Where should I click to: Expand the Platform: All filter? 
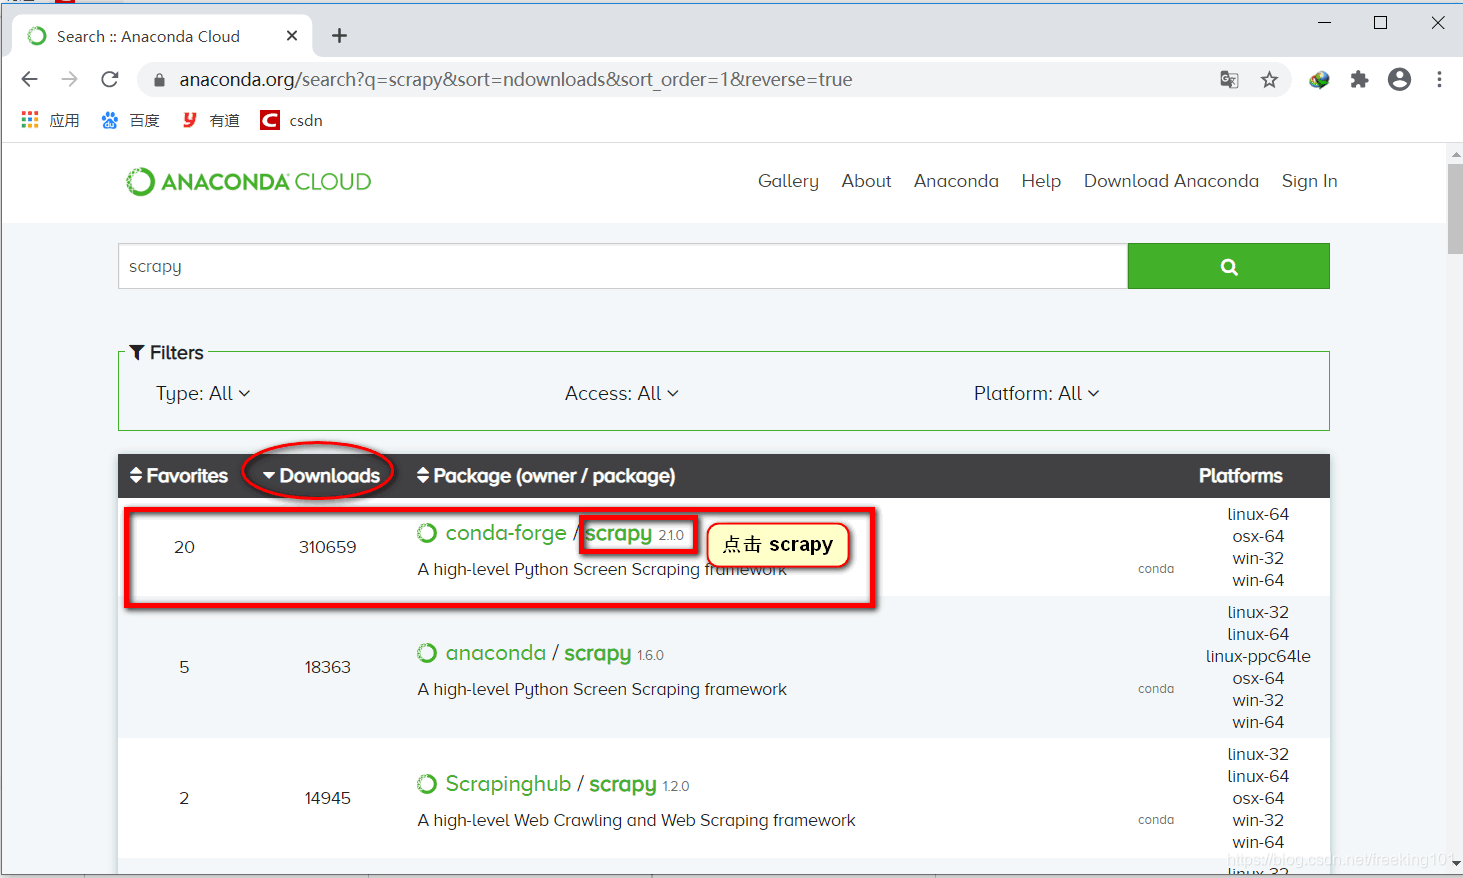(x=1037, y=393)
